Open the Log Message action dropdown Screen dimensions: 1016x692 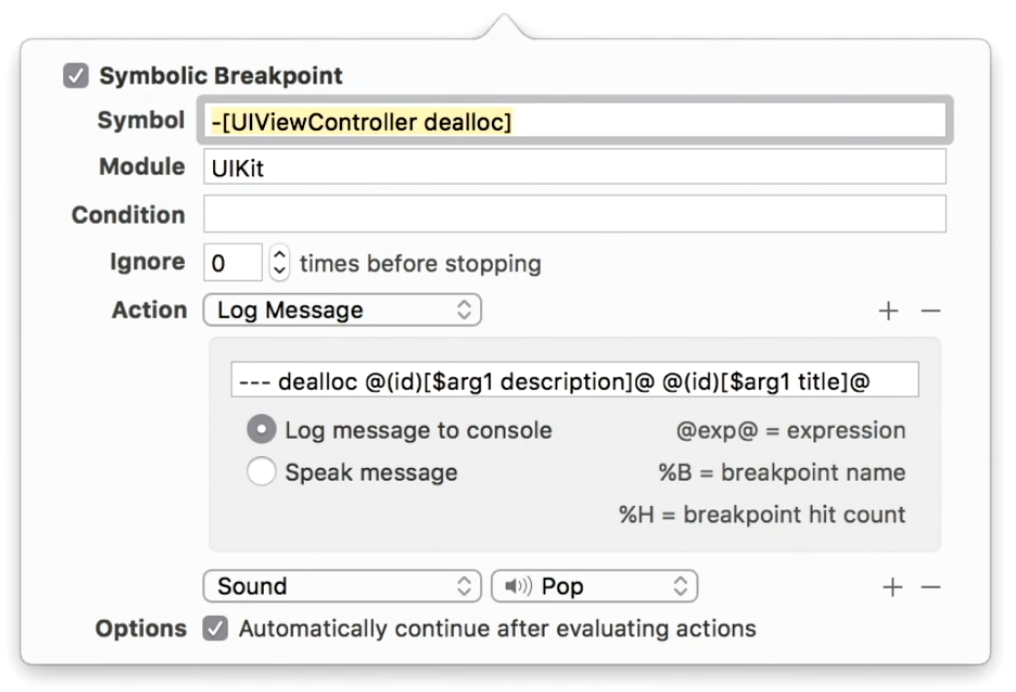pyautogui.click(x=342, y=310)
